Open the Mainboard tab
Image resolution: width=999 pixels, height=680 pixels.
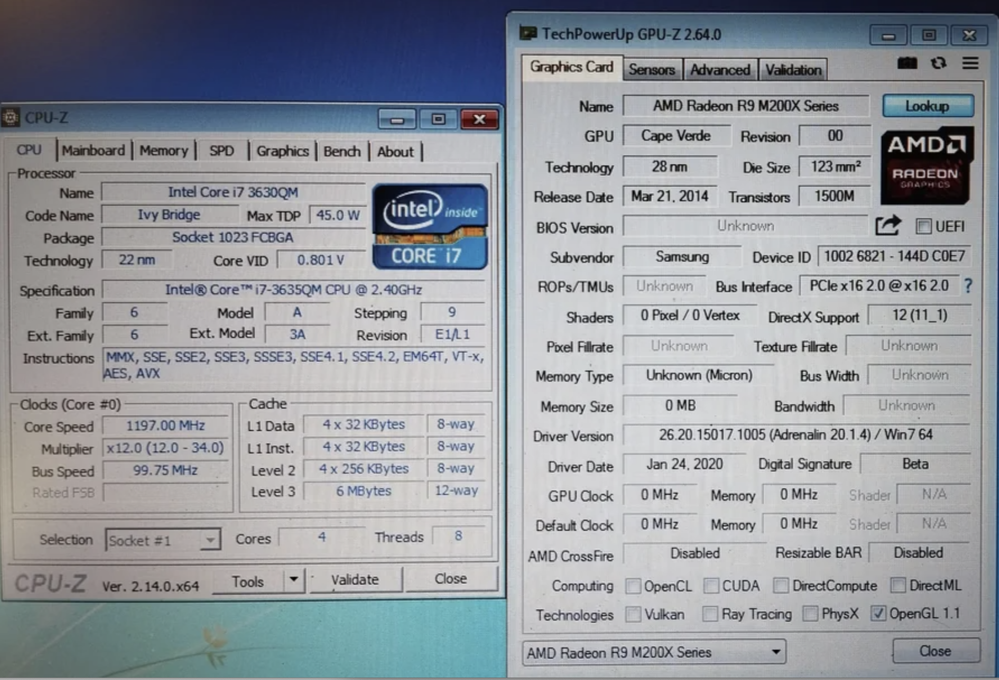click(x=94, y=151)
